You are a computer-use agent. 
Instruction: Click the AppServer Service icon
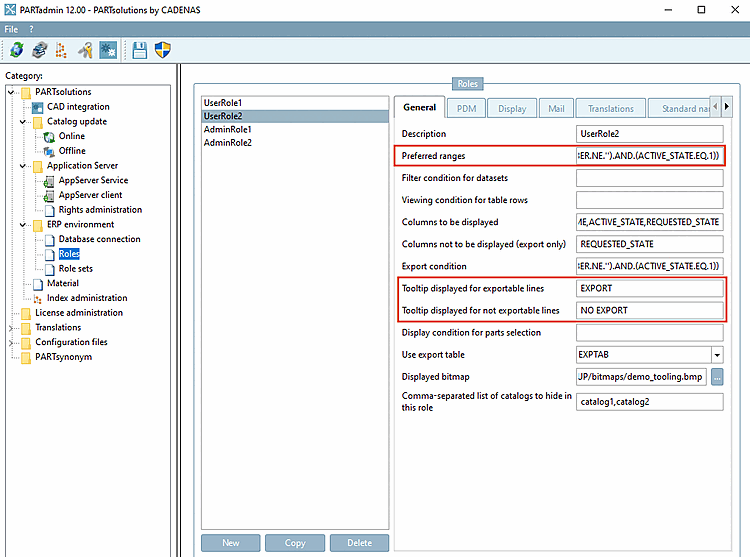pos(49,181)
